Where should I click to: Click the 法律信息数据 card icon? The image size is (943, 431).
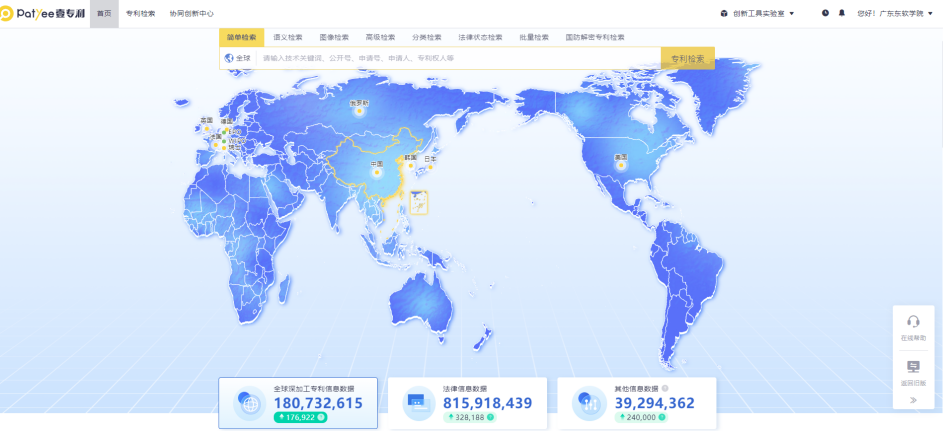(x=416, y=403)
